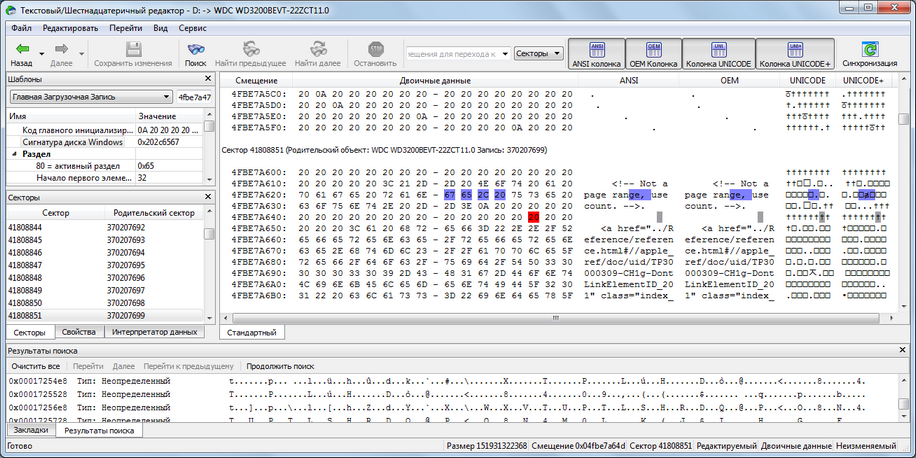This screenshot has height=458, width=916.
Task: Click the Назад (Back) green arrow icon
Action: tap(22, 48)
